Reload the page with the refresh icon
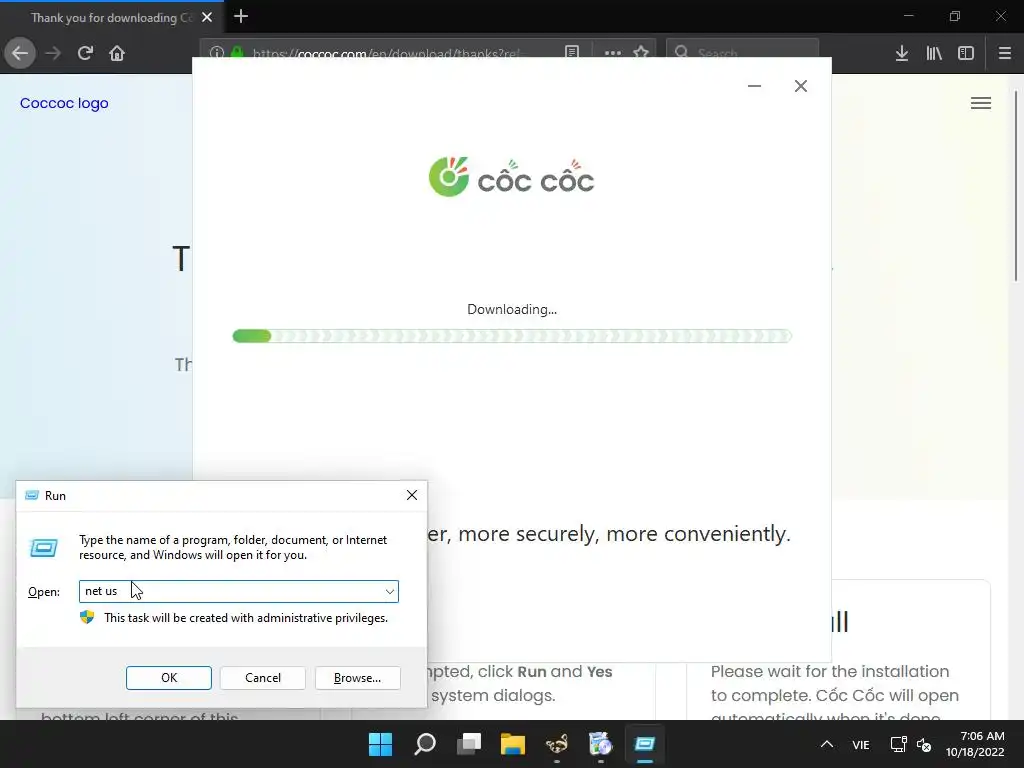Image resolution: width=1024 pixels, height=768 pixels. coord(85,53)
